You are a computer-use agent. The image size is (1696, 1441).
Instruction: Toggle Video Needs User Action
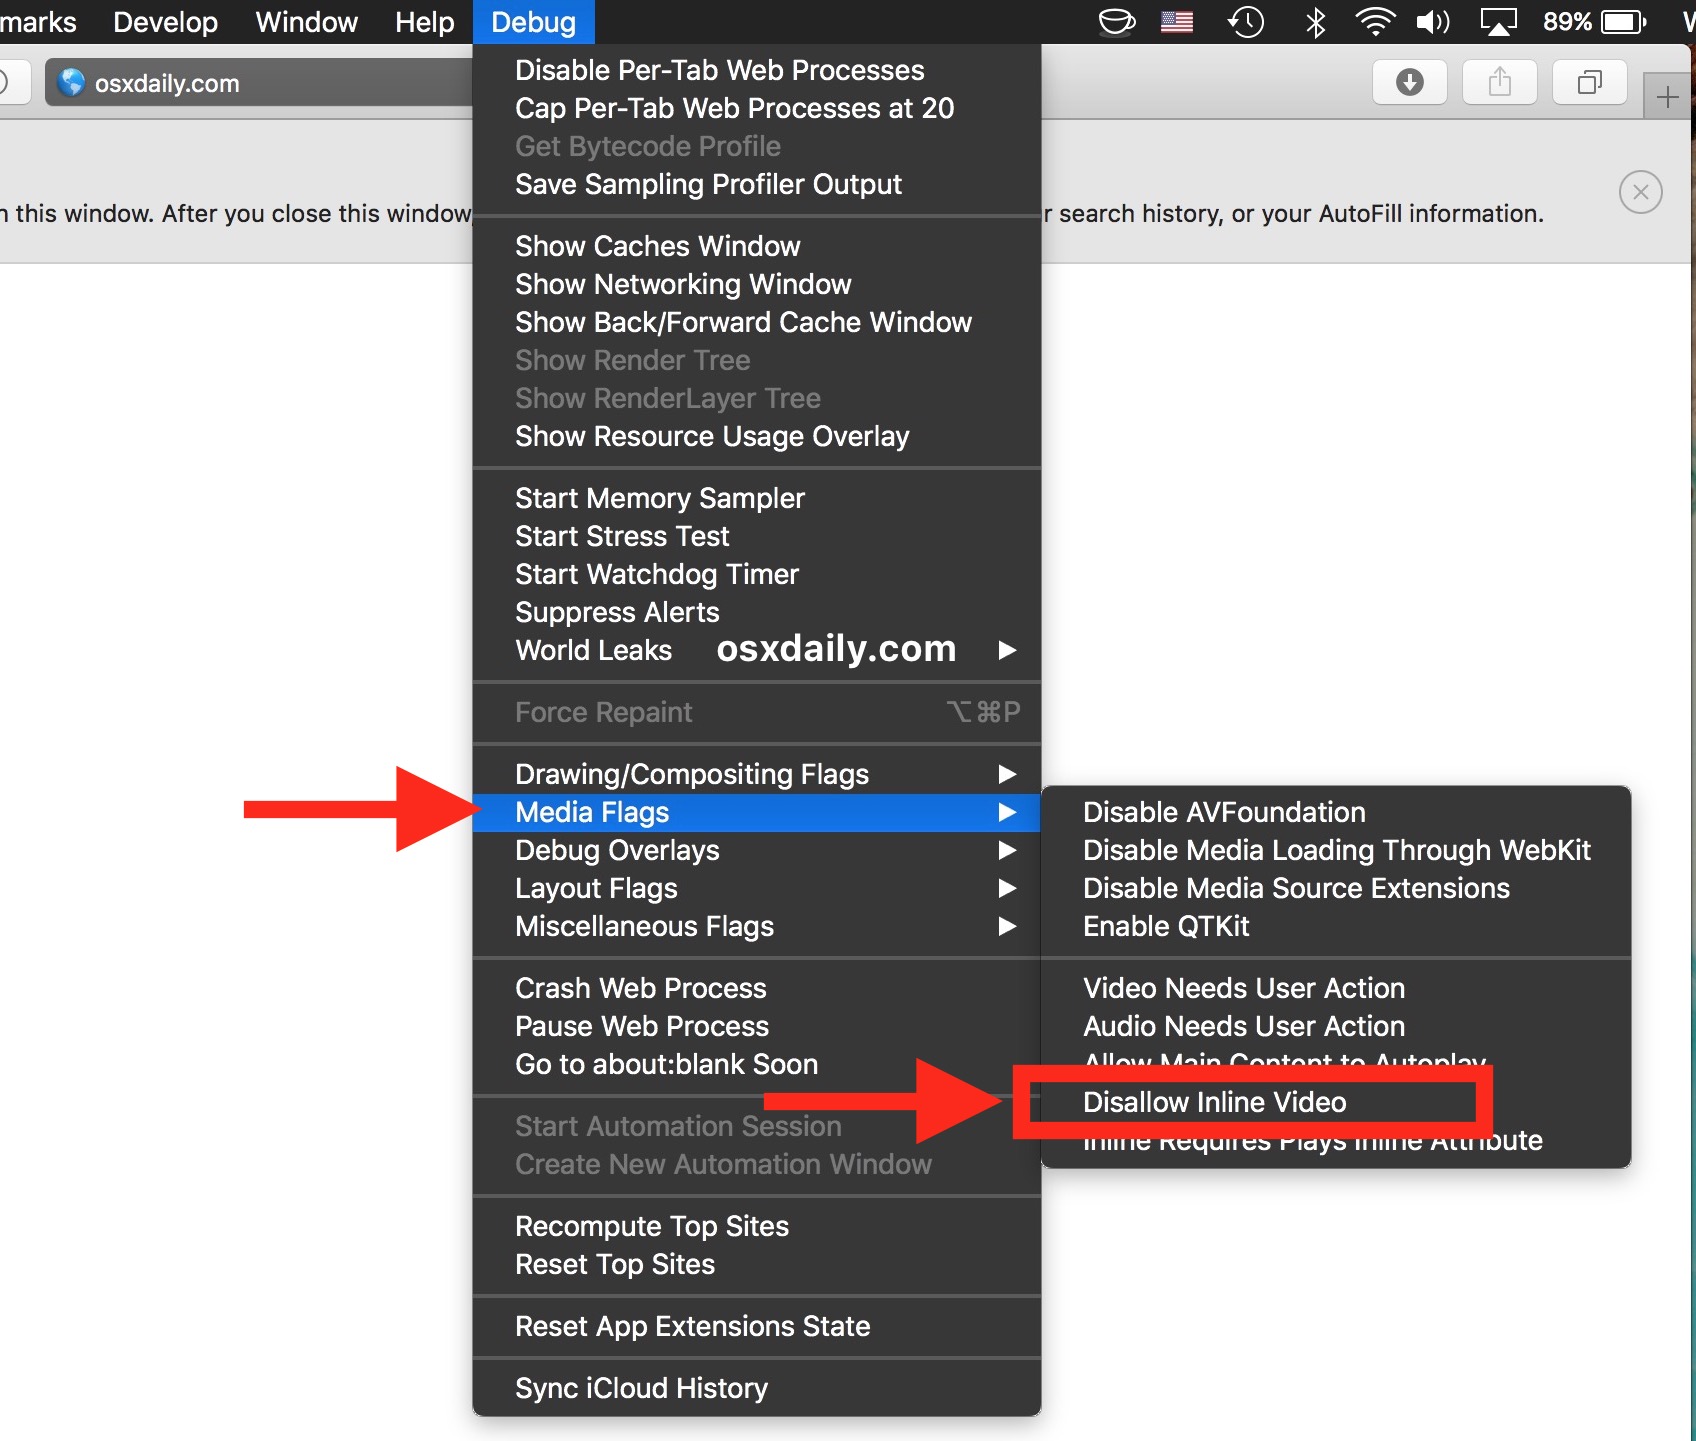[1243, 988]
